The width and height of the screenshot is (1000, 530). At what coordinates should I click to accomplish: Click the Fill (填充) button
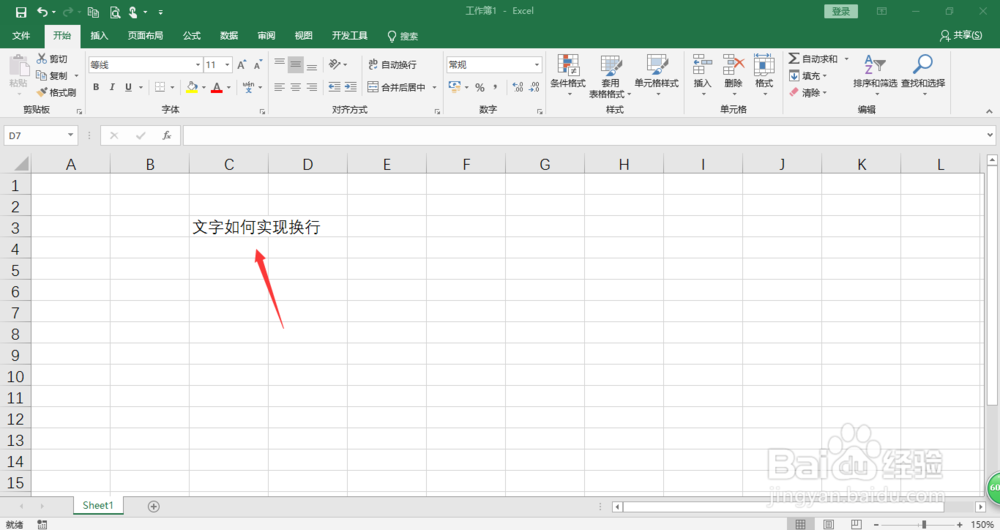pos(808,76)
